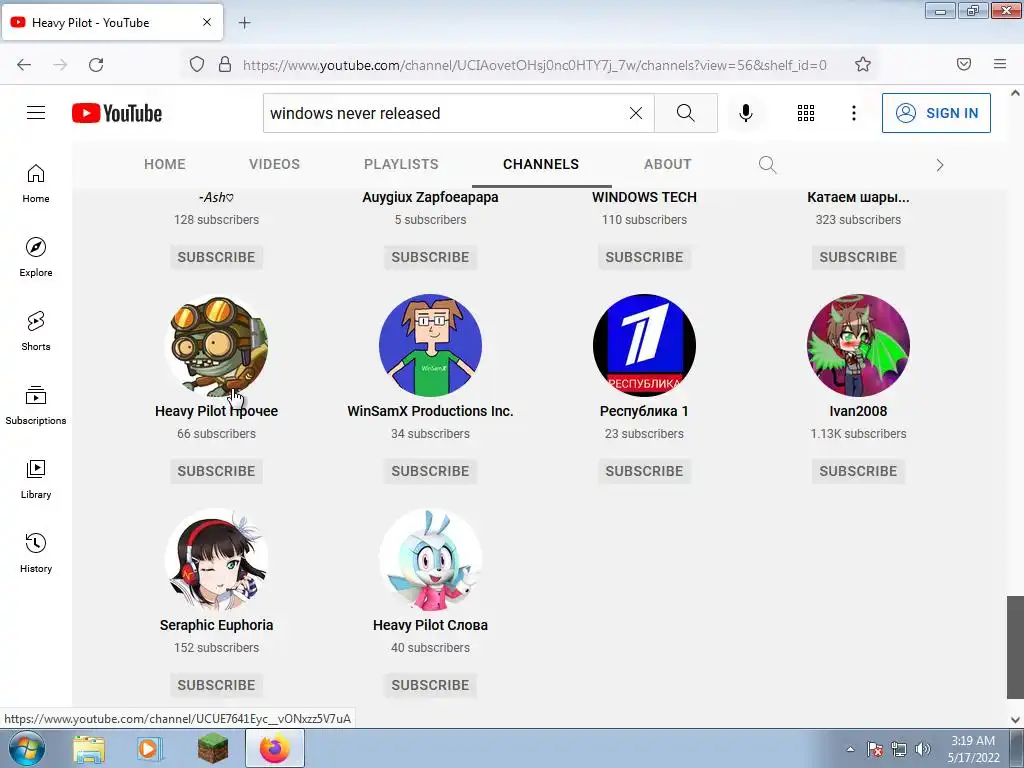Open -Ash channel name link
The width and height of the screenshot is (1024, 768).
tap(216, 197)
